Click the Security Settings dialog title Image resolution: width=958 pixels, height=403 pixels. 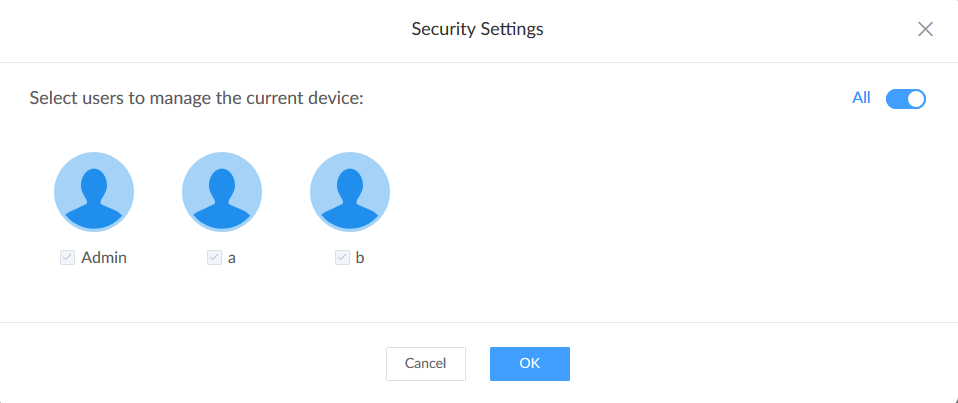tap(477, 29)
